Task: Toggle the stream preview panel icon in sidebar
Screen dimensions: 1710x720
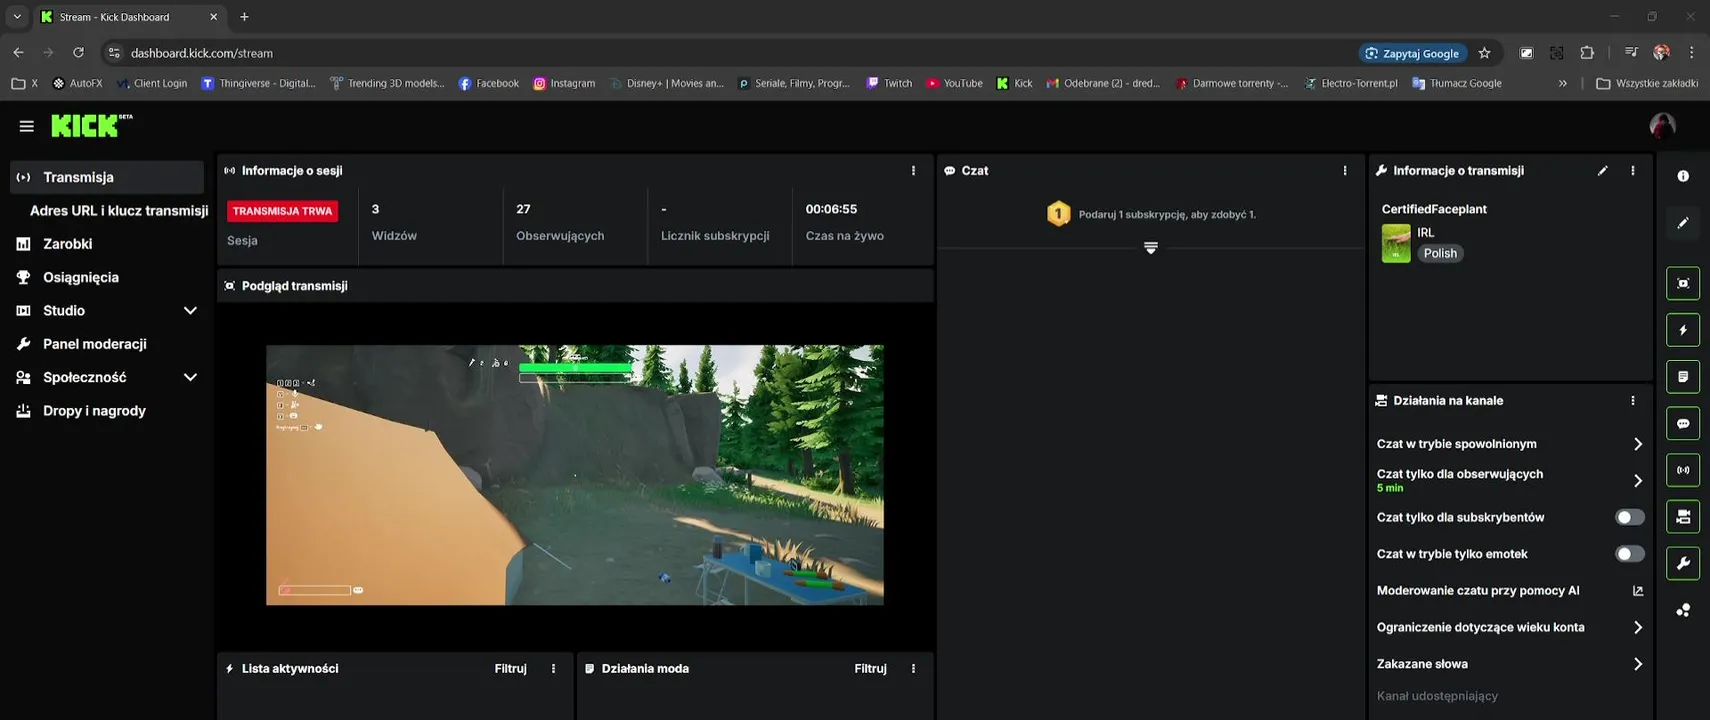Action: point(1683,283)
